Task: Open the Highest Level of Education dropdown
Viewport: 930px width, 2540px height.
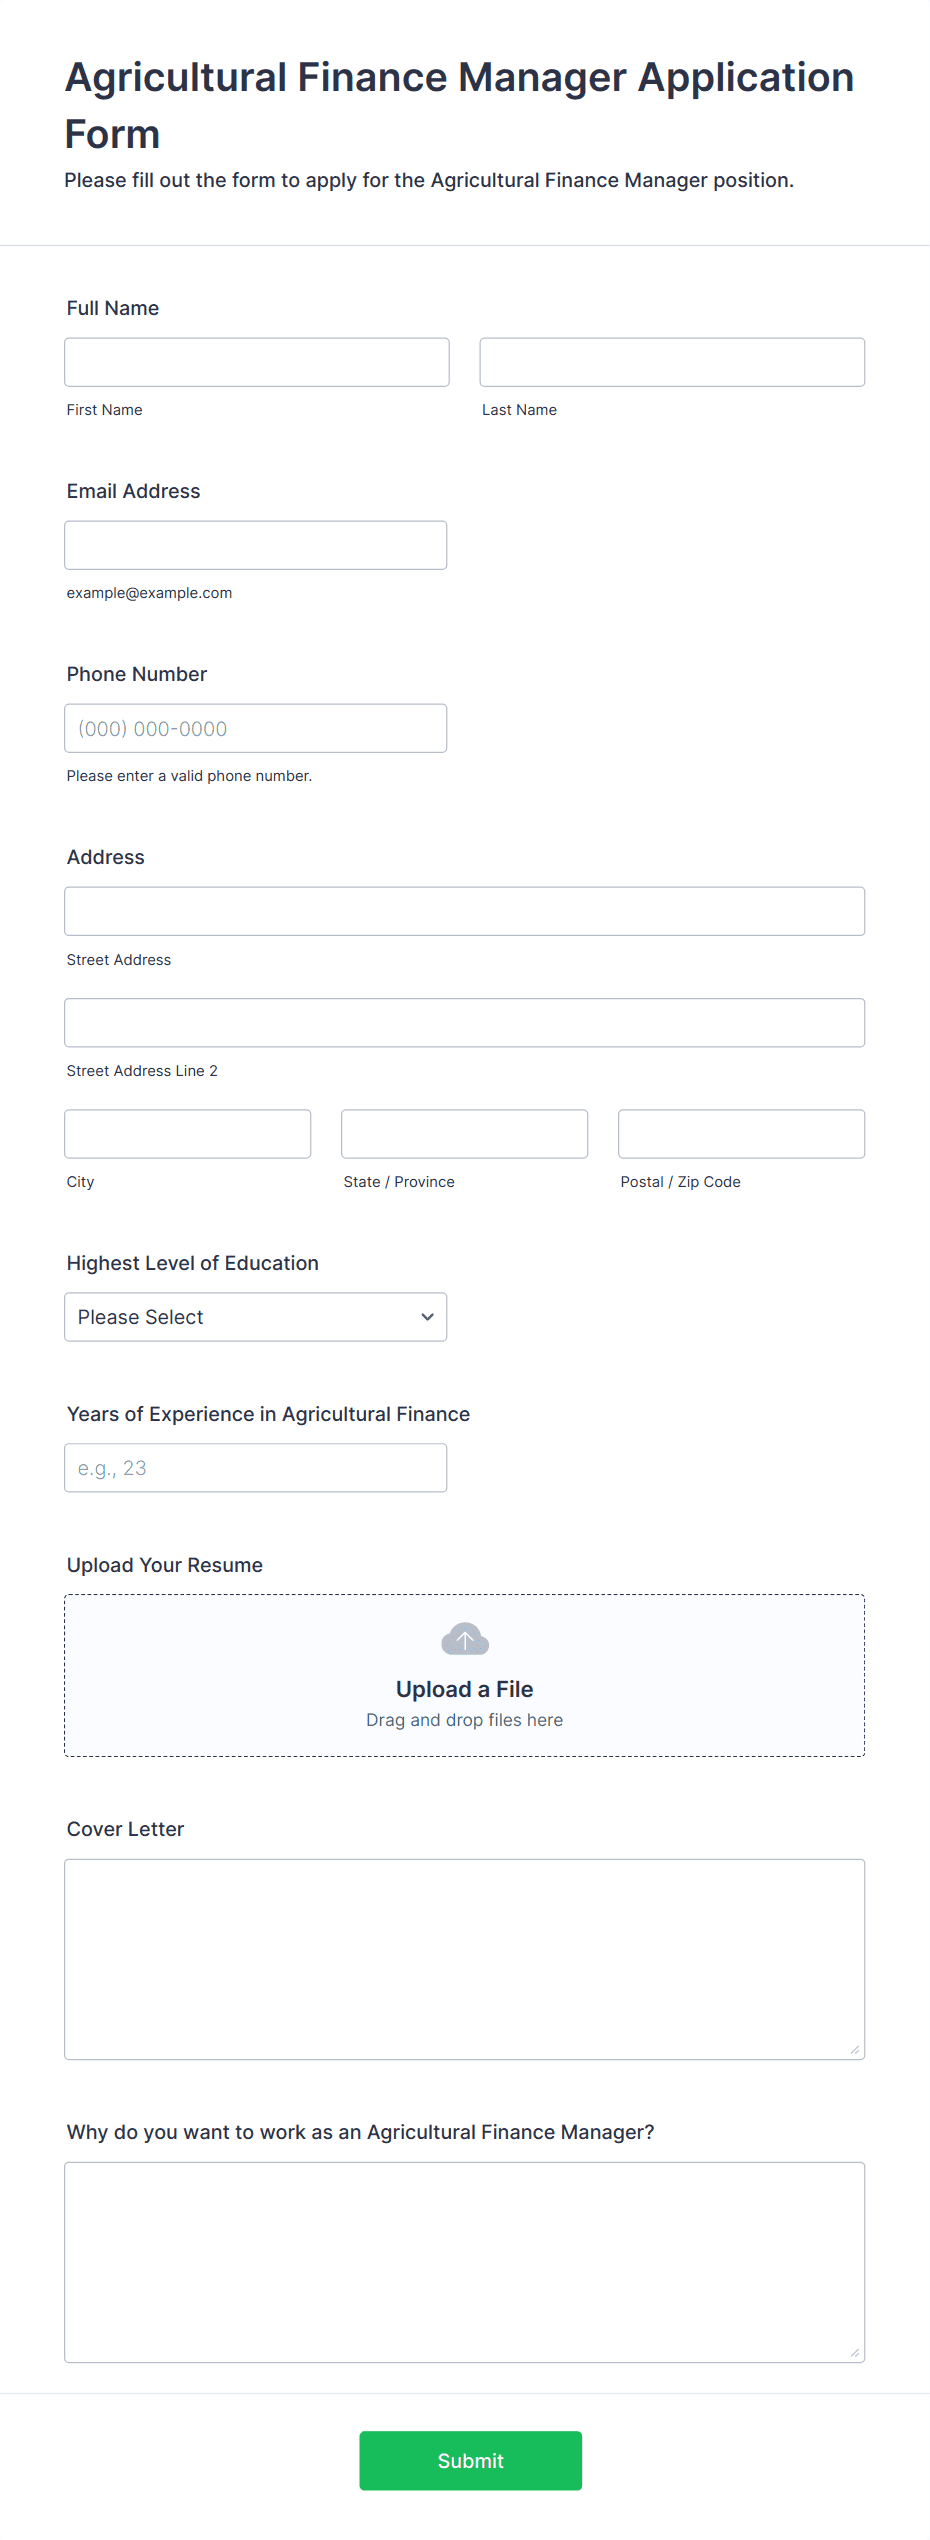Action: 256,1317
